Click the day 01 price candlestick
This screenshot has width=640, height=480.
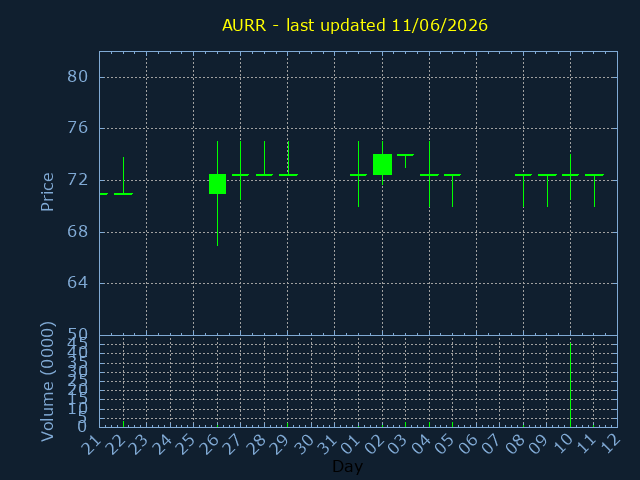point(358,174)
